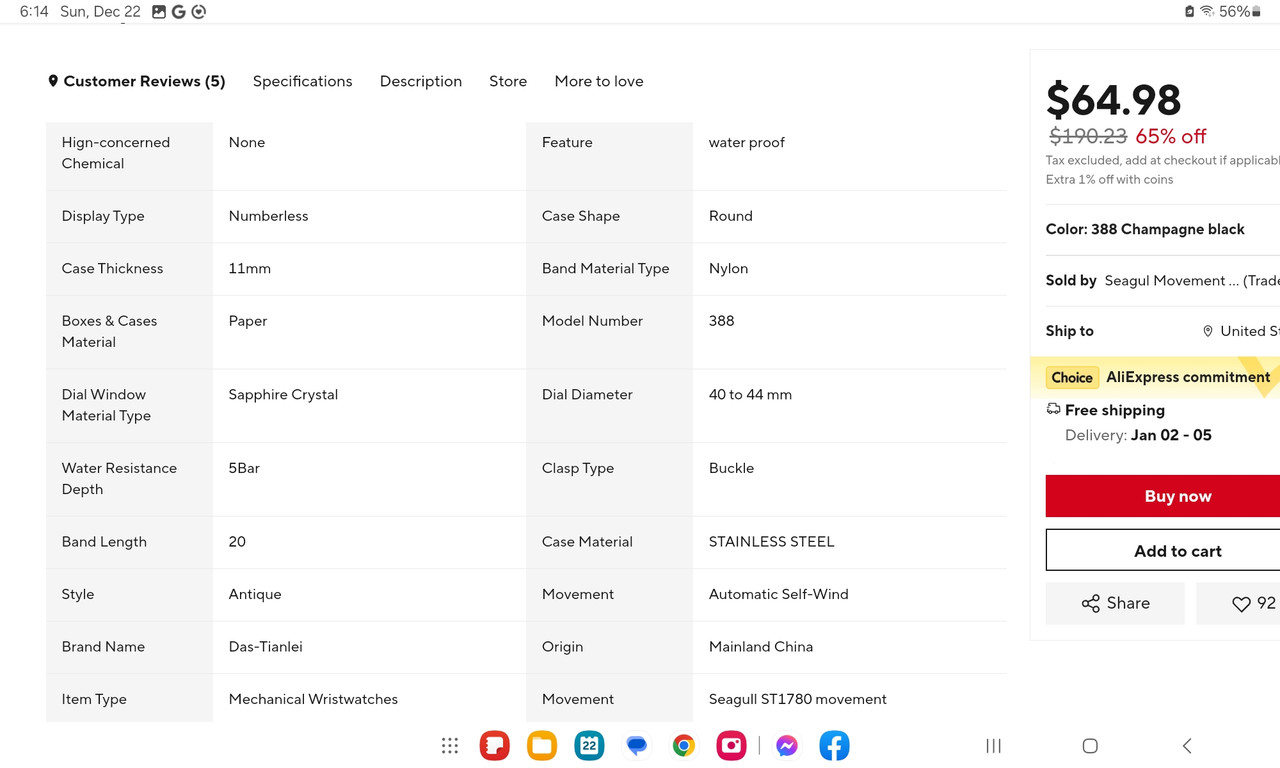Screen dimensions: 1280x768
Task: Click the Hign-concerned Chemical label
Action: coord(116,153)
